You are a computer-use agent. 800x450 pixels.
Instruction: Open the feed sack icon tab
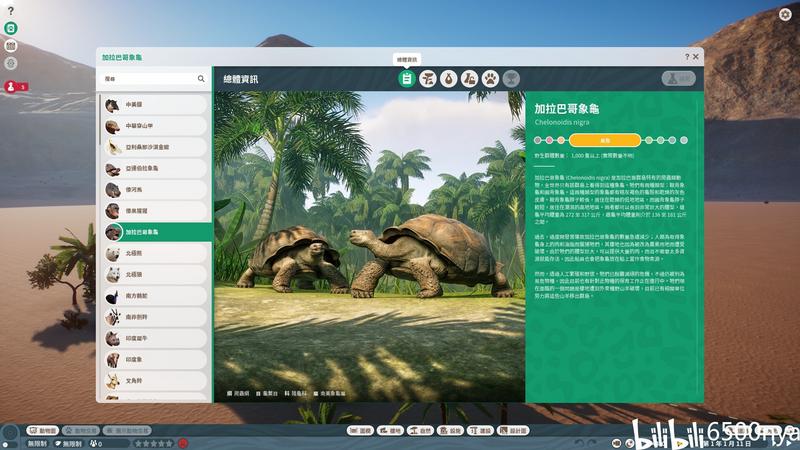(x=448, y=79)
